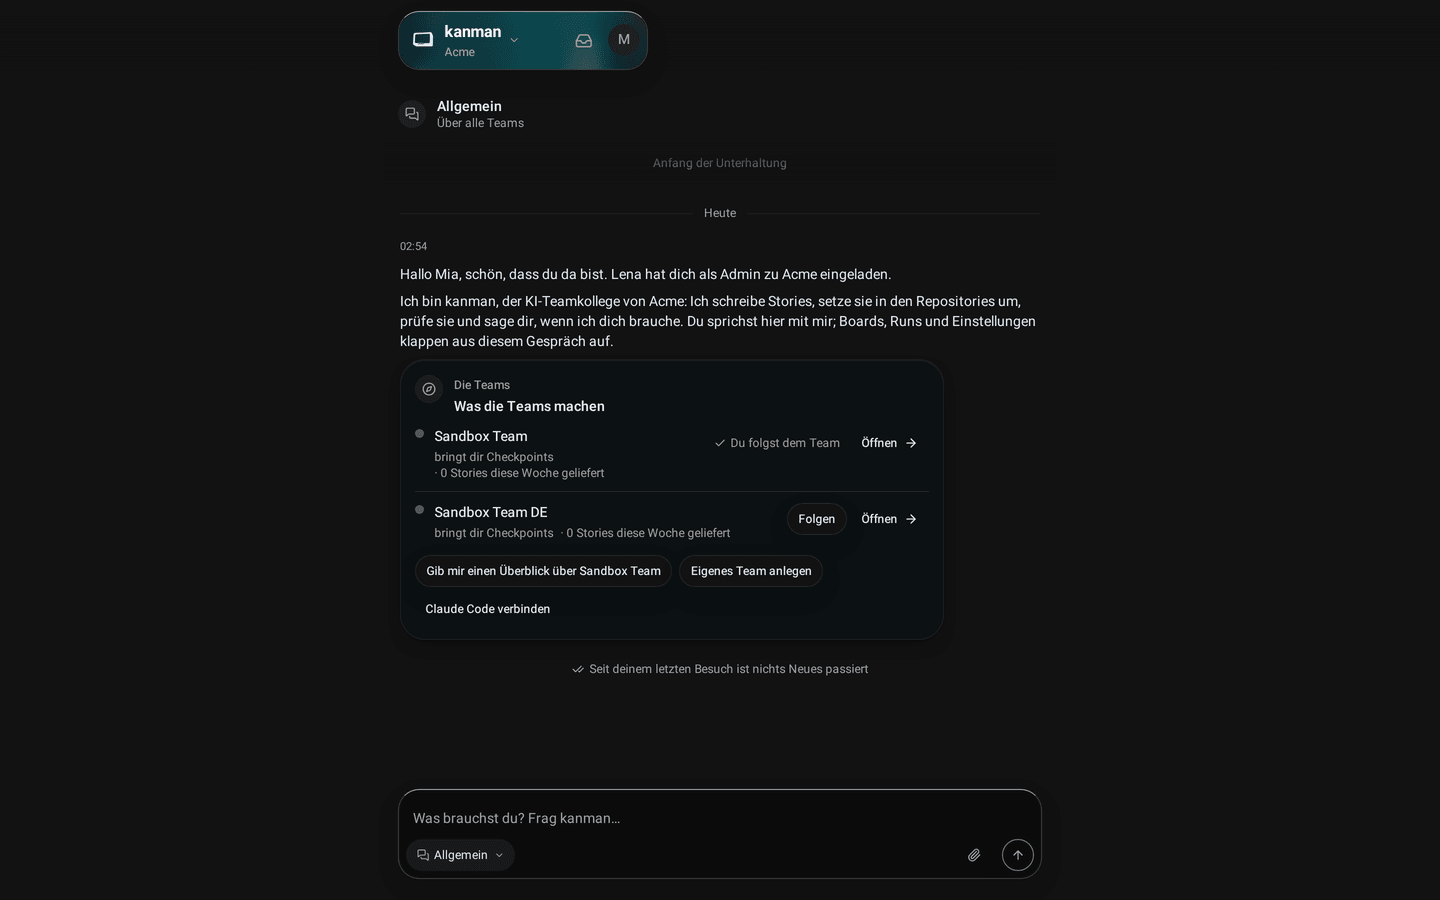The width and height of the screenshot is (1440, 900).
Task: Click the arrow next to Sandbox Team Öffnen
Action: tap(911, 443)
